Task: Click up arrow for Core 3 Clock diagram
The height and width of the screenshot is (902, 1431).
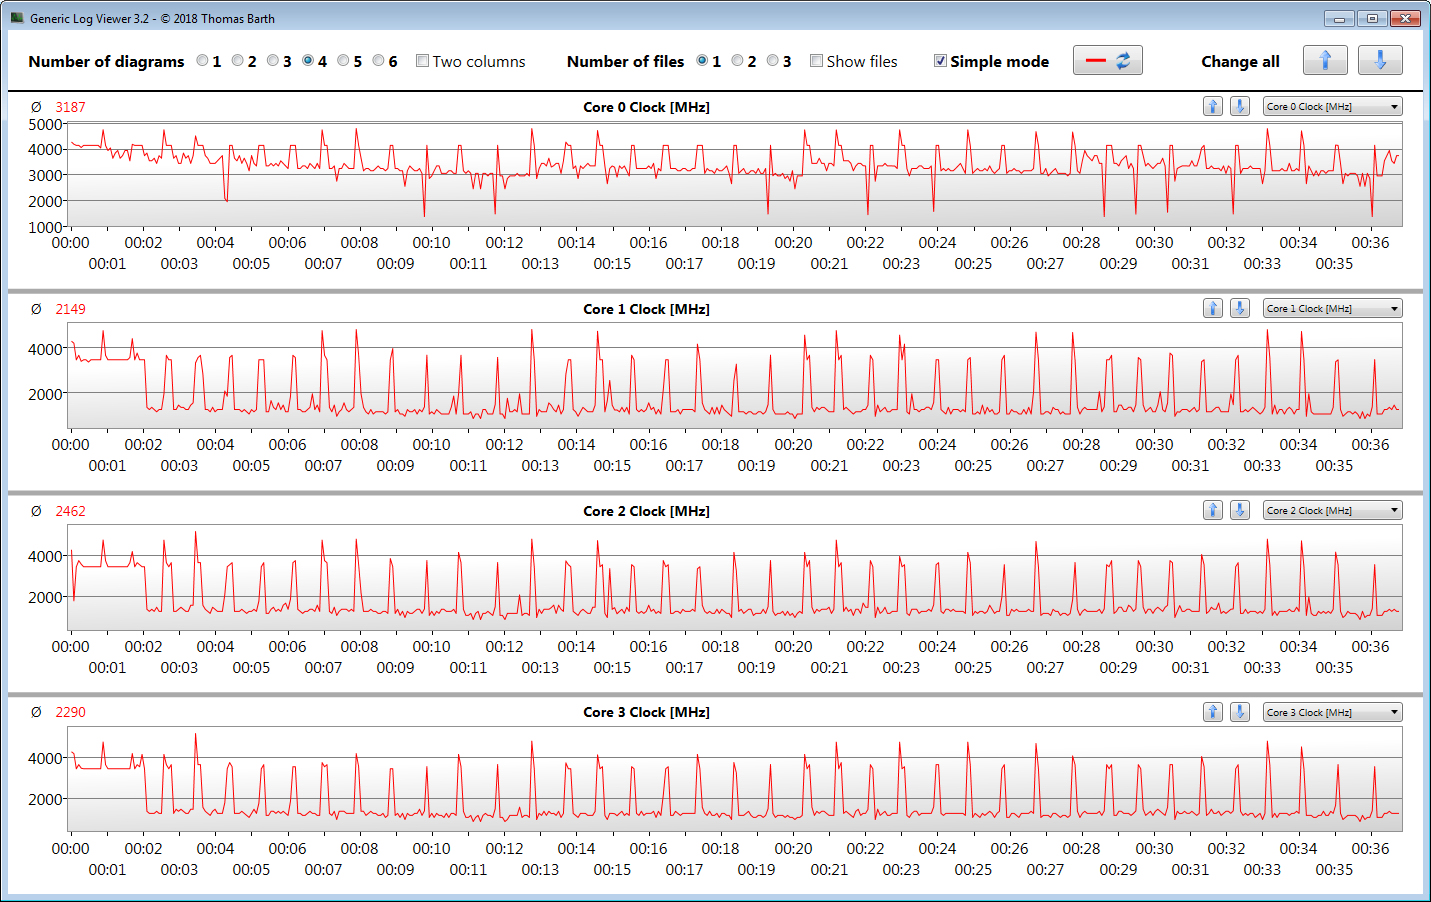Action: pyautogui.click(x=1212, y=712)
